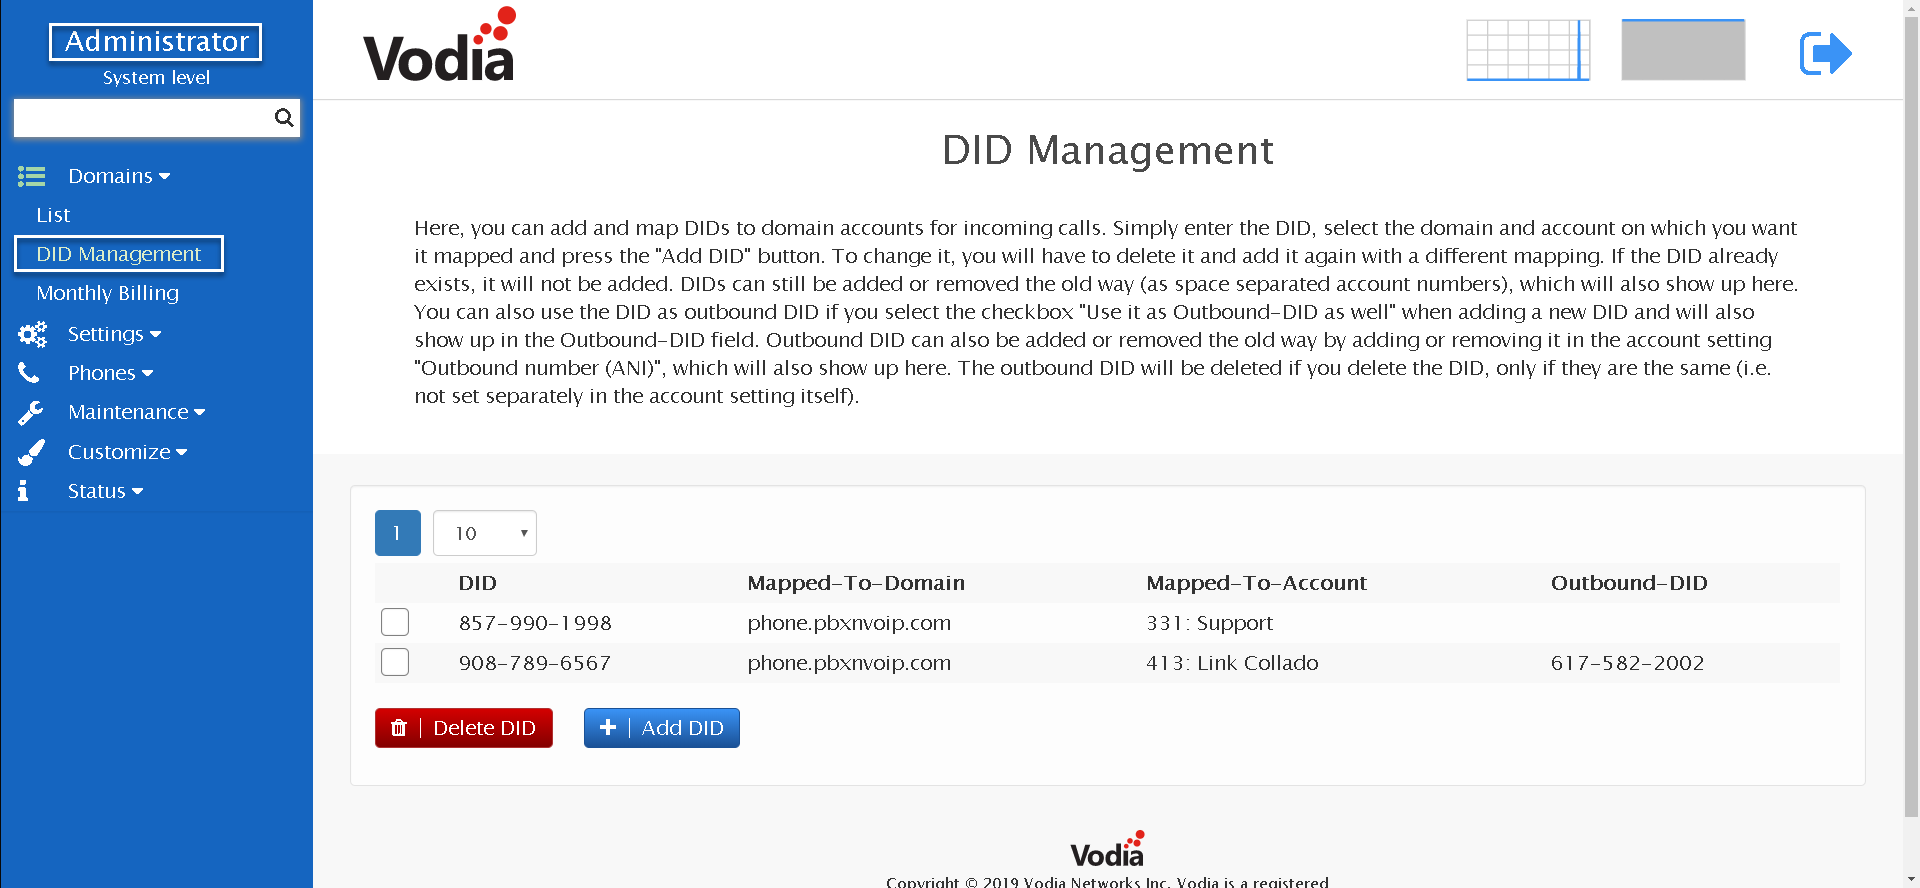
Task: Click the Mapped-To-Account column header
Action: coord(1256,583)
